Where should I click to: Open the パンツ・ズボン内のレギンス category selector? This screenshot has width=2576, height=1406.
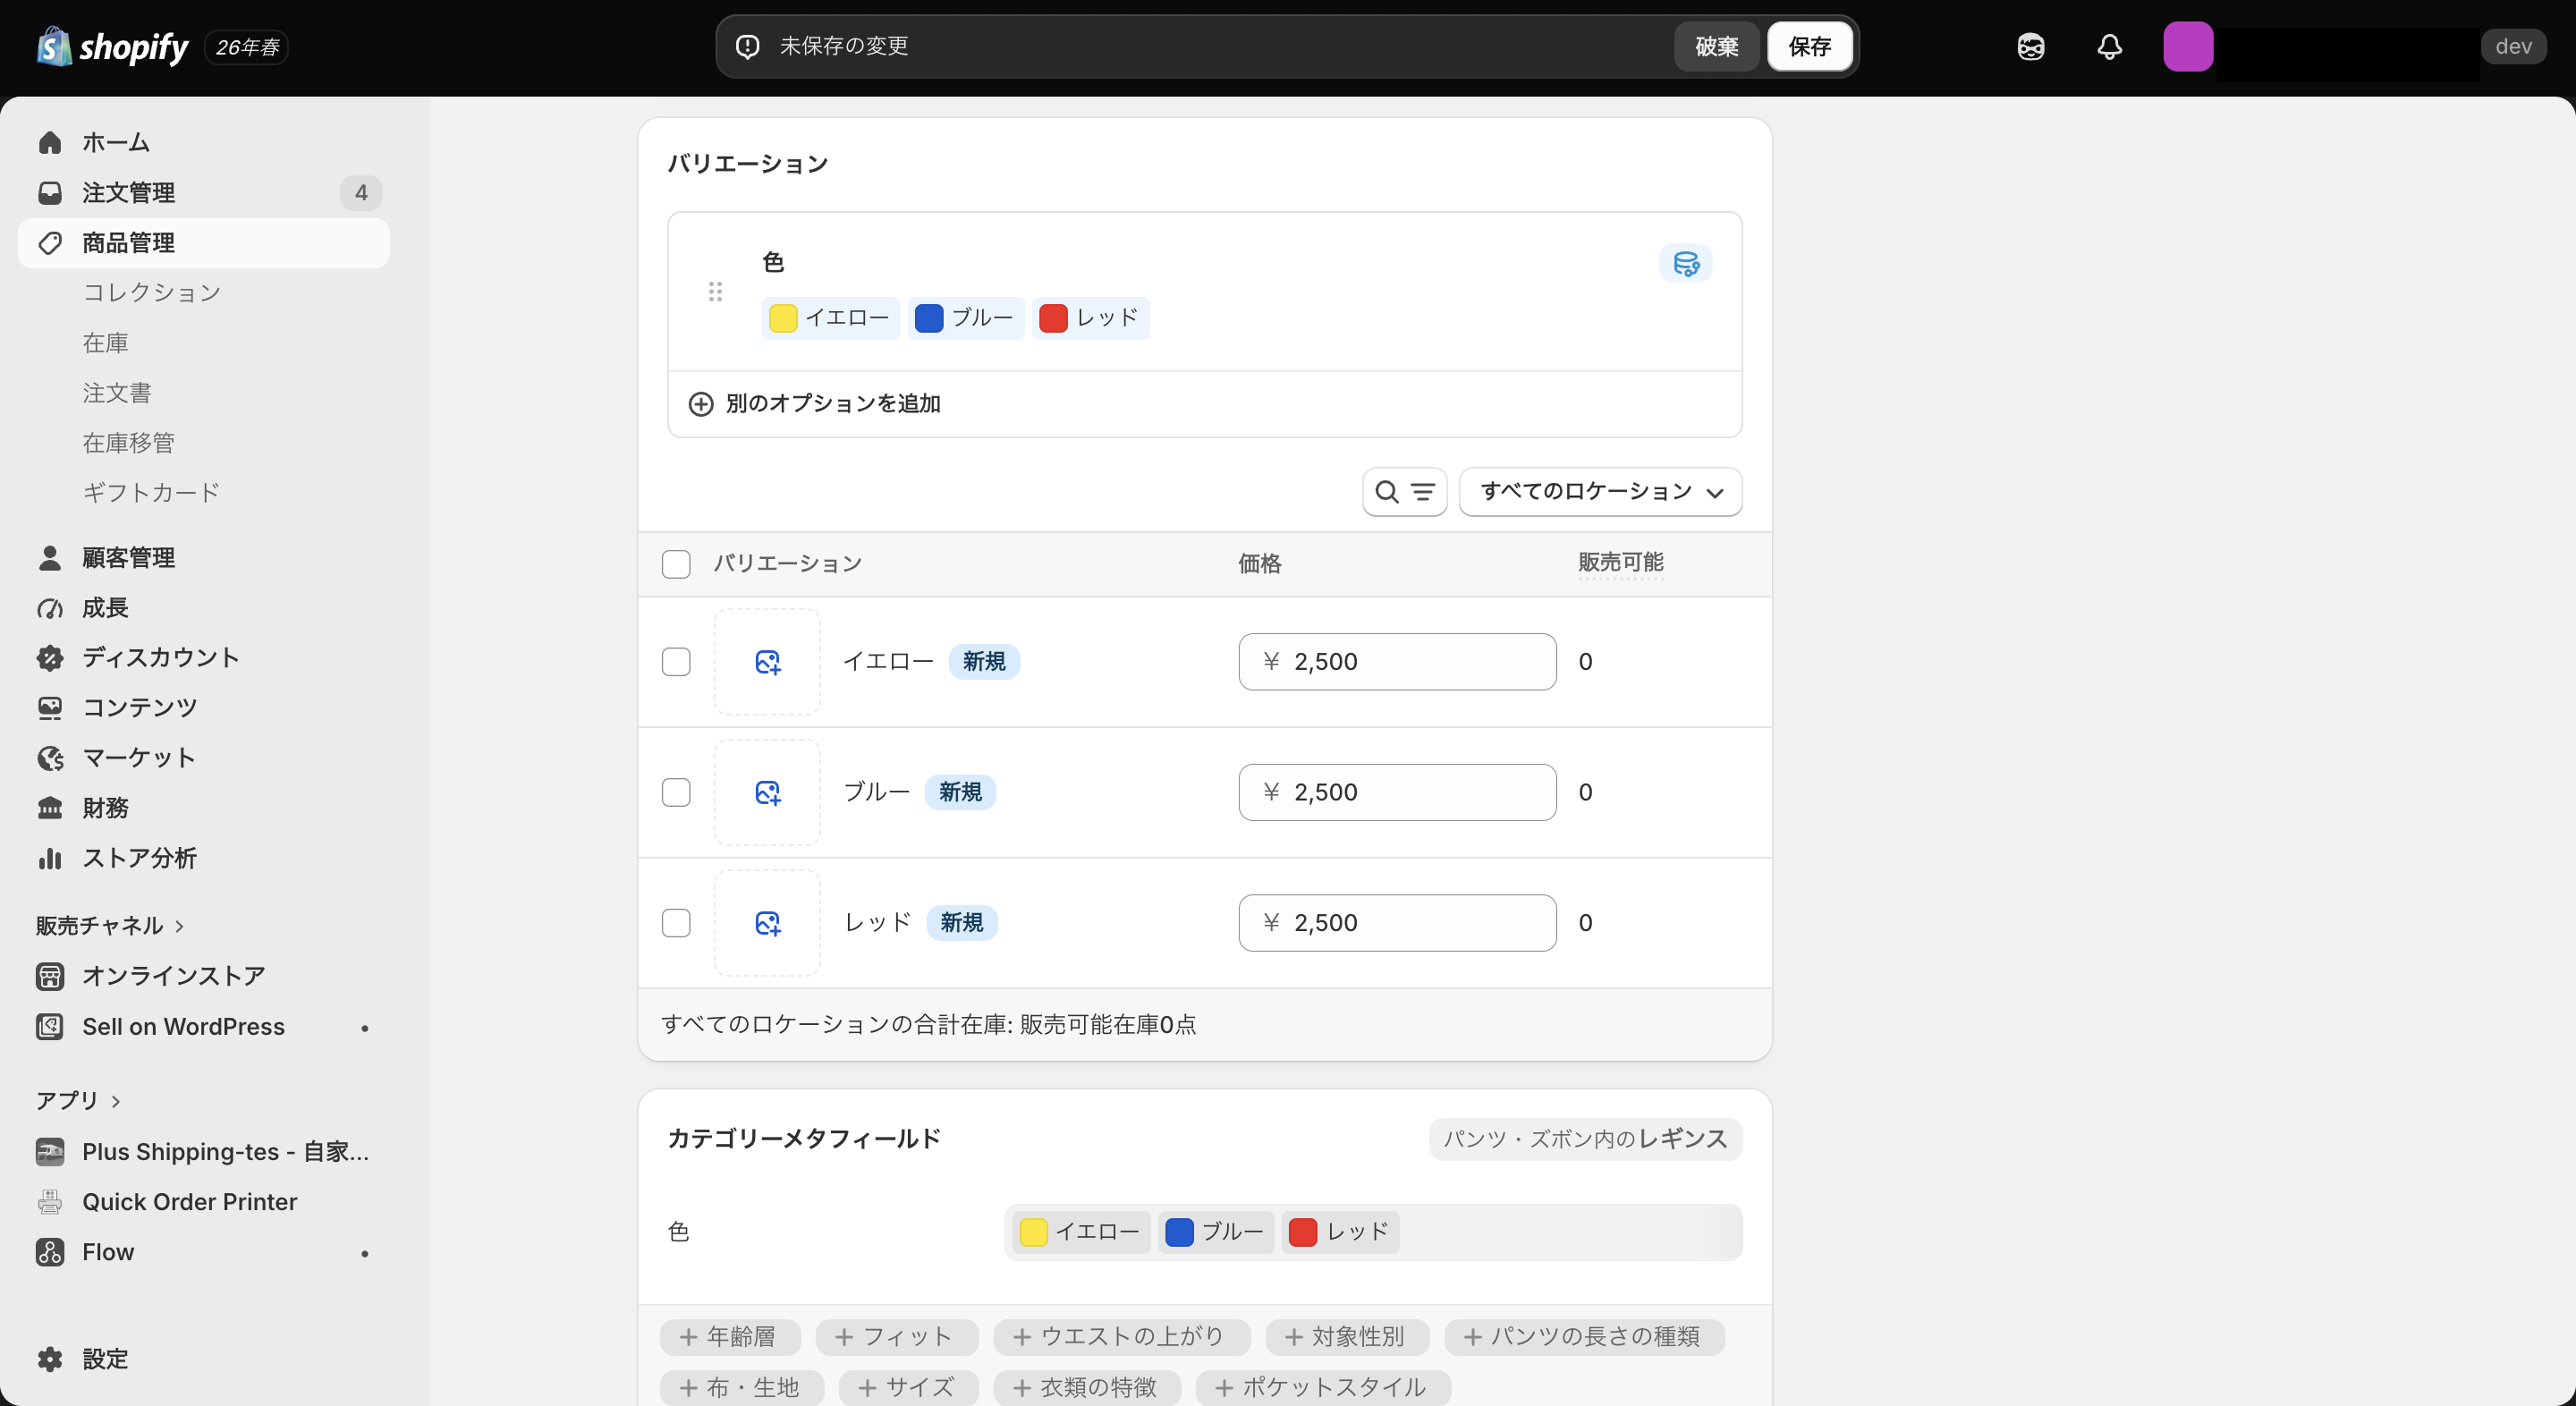[x=1585, y=1138]
